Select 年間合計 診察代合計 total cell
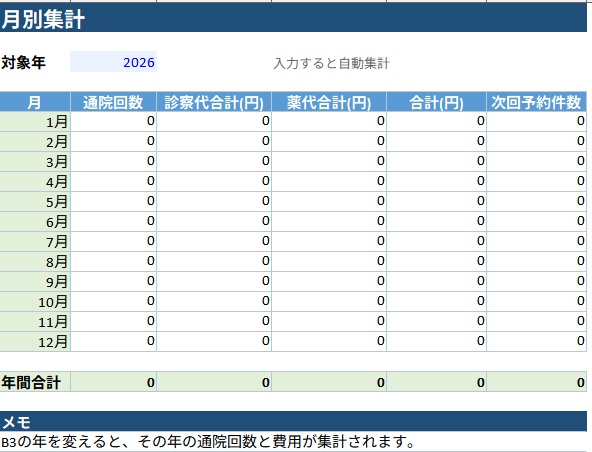The image size is (592, 452). coord(214,382)
